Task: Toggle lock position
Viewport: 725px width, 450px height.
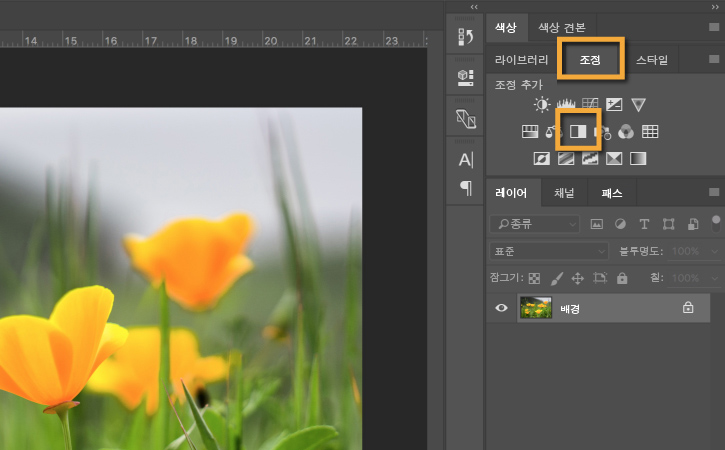Action: [578, 278]
